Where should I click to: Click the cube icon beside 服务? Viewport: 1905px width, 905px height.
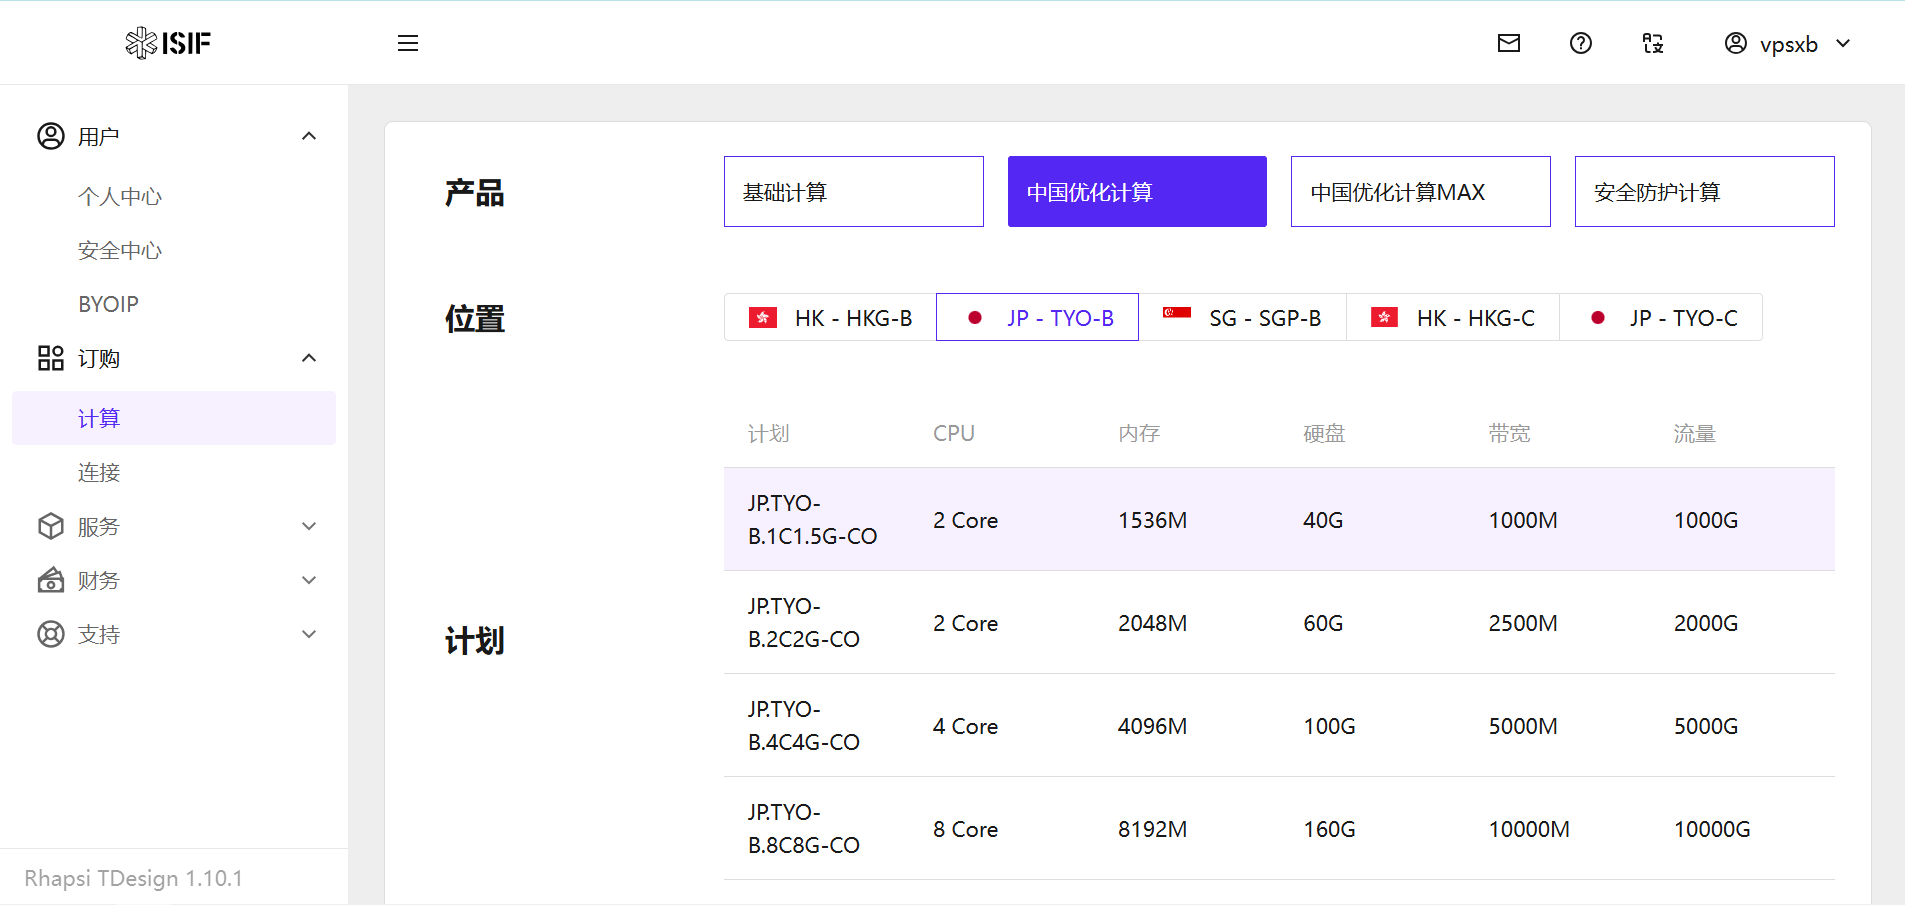click(50, 526)
